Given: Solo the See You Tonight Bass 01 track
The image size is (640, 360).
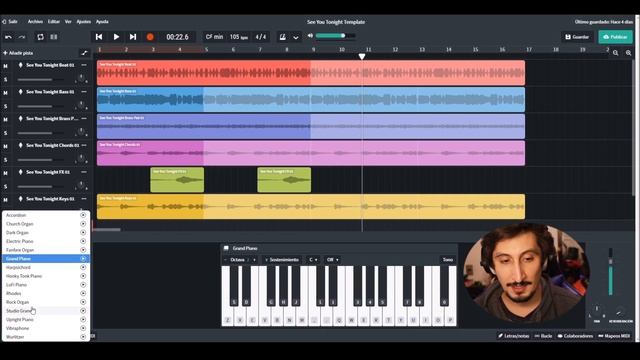Looking at the screenshot, I should (x=5, y=106).
